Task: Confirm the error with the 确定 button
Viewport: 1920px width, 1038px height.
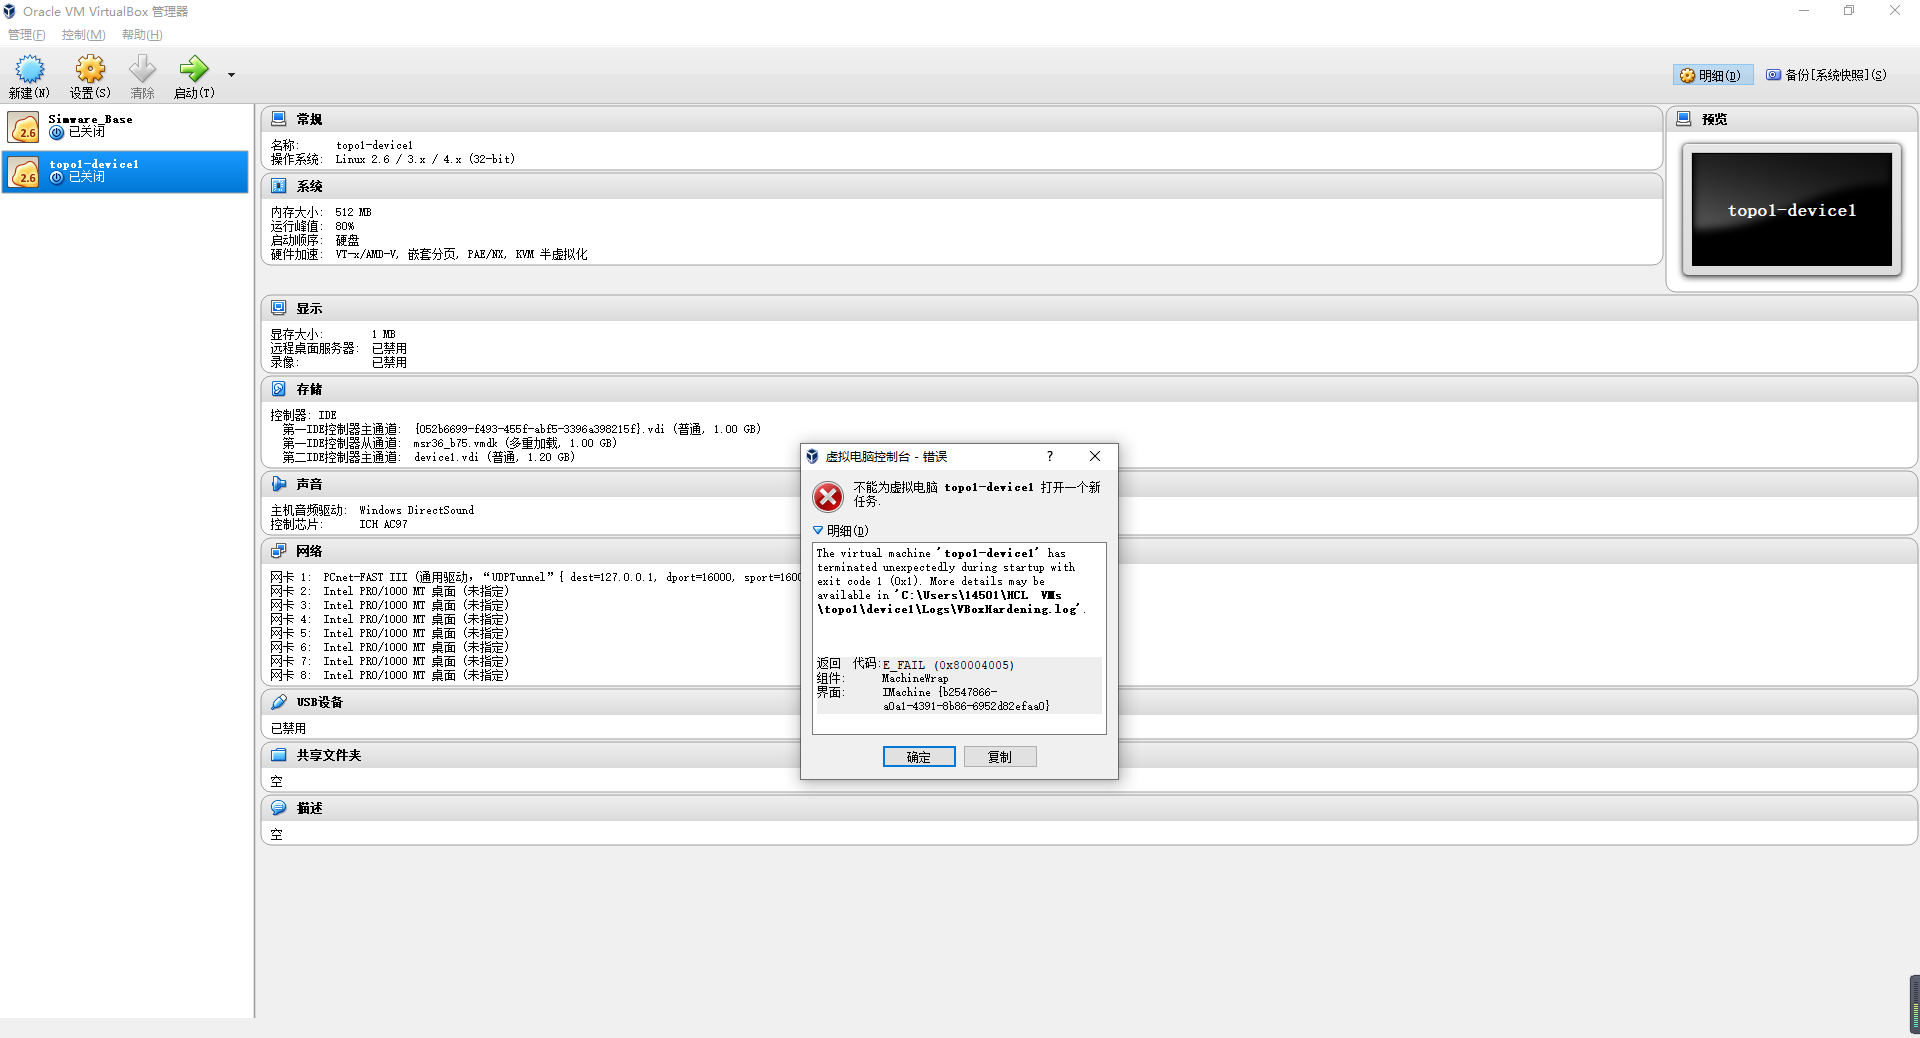Action: (x=919, y=757)
